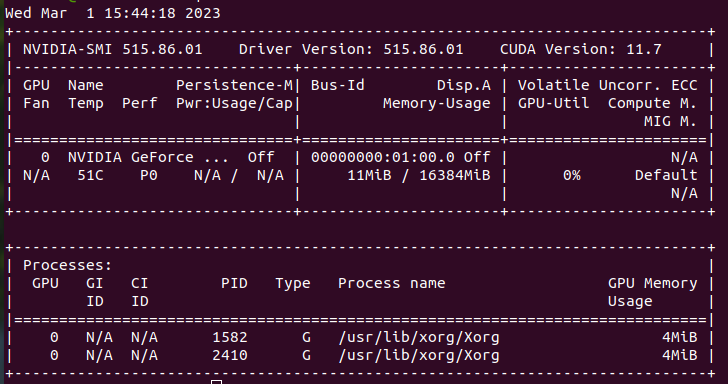Image resolution: width=728 pixels, height=384 pixels.
Task: Click the Persistence-M column header
Action: tap(234, 85)
